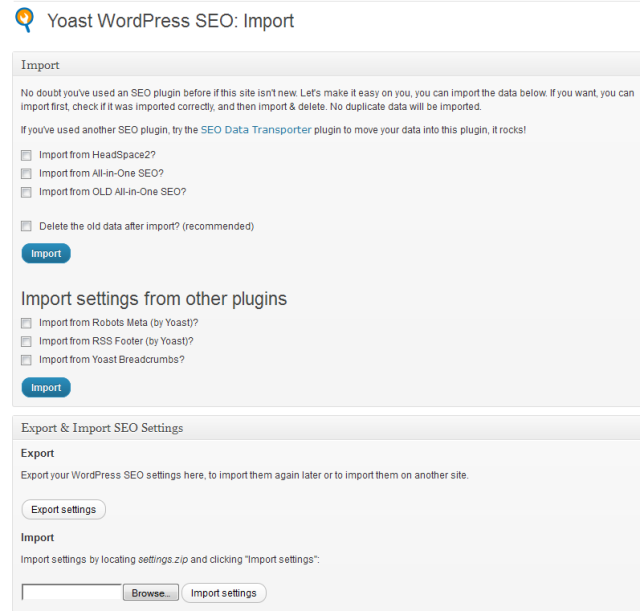Enable Delete the old data after import
640x611 pixels.
coord(26,226)
